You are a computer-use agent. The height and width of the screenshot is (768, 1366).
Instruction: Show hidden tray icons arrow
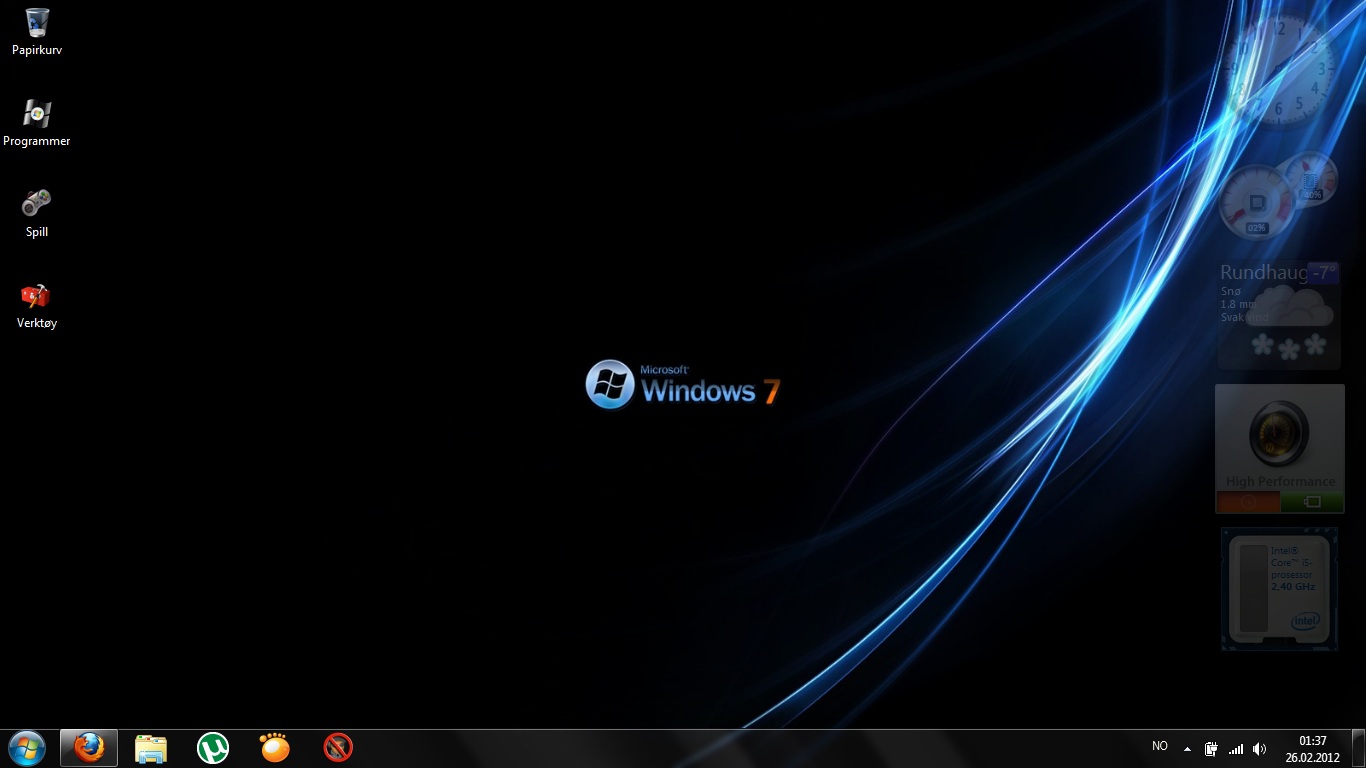(1187, 749)
